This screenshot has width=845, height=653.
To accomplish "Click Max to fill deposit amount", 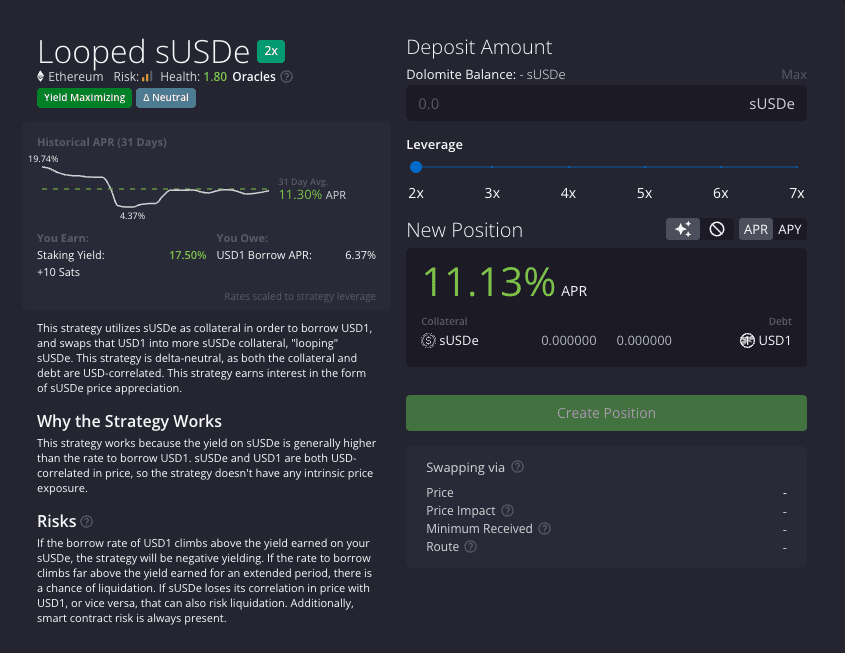I will (x=794, y=75).
